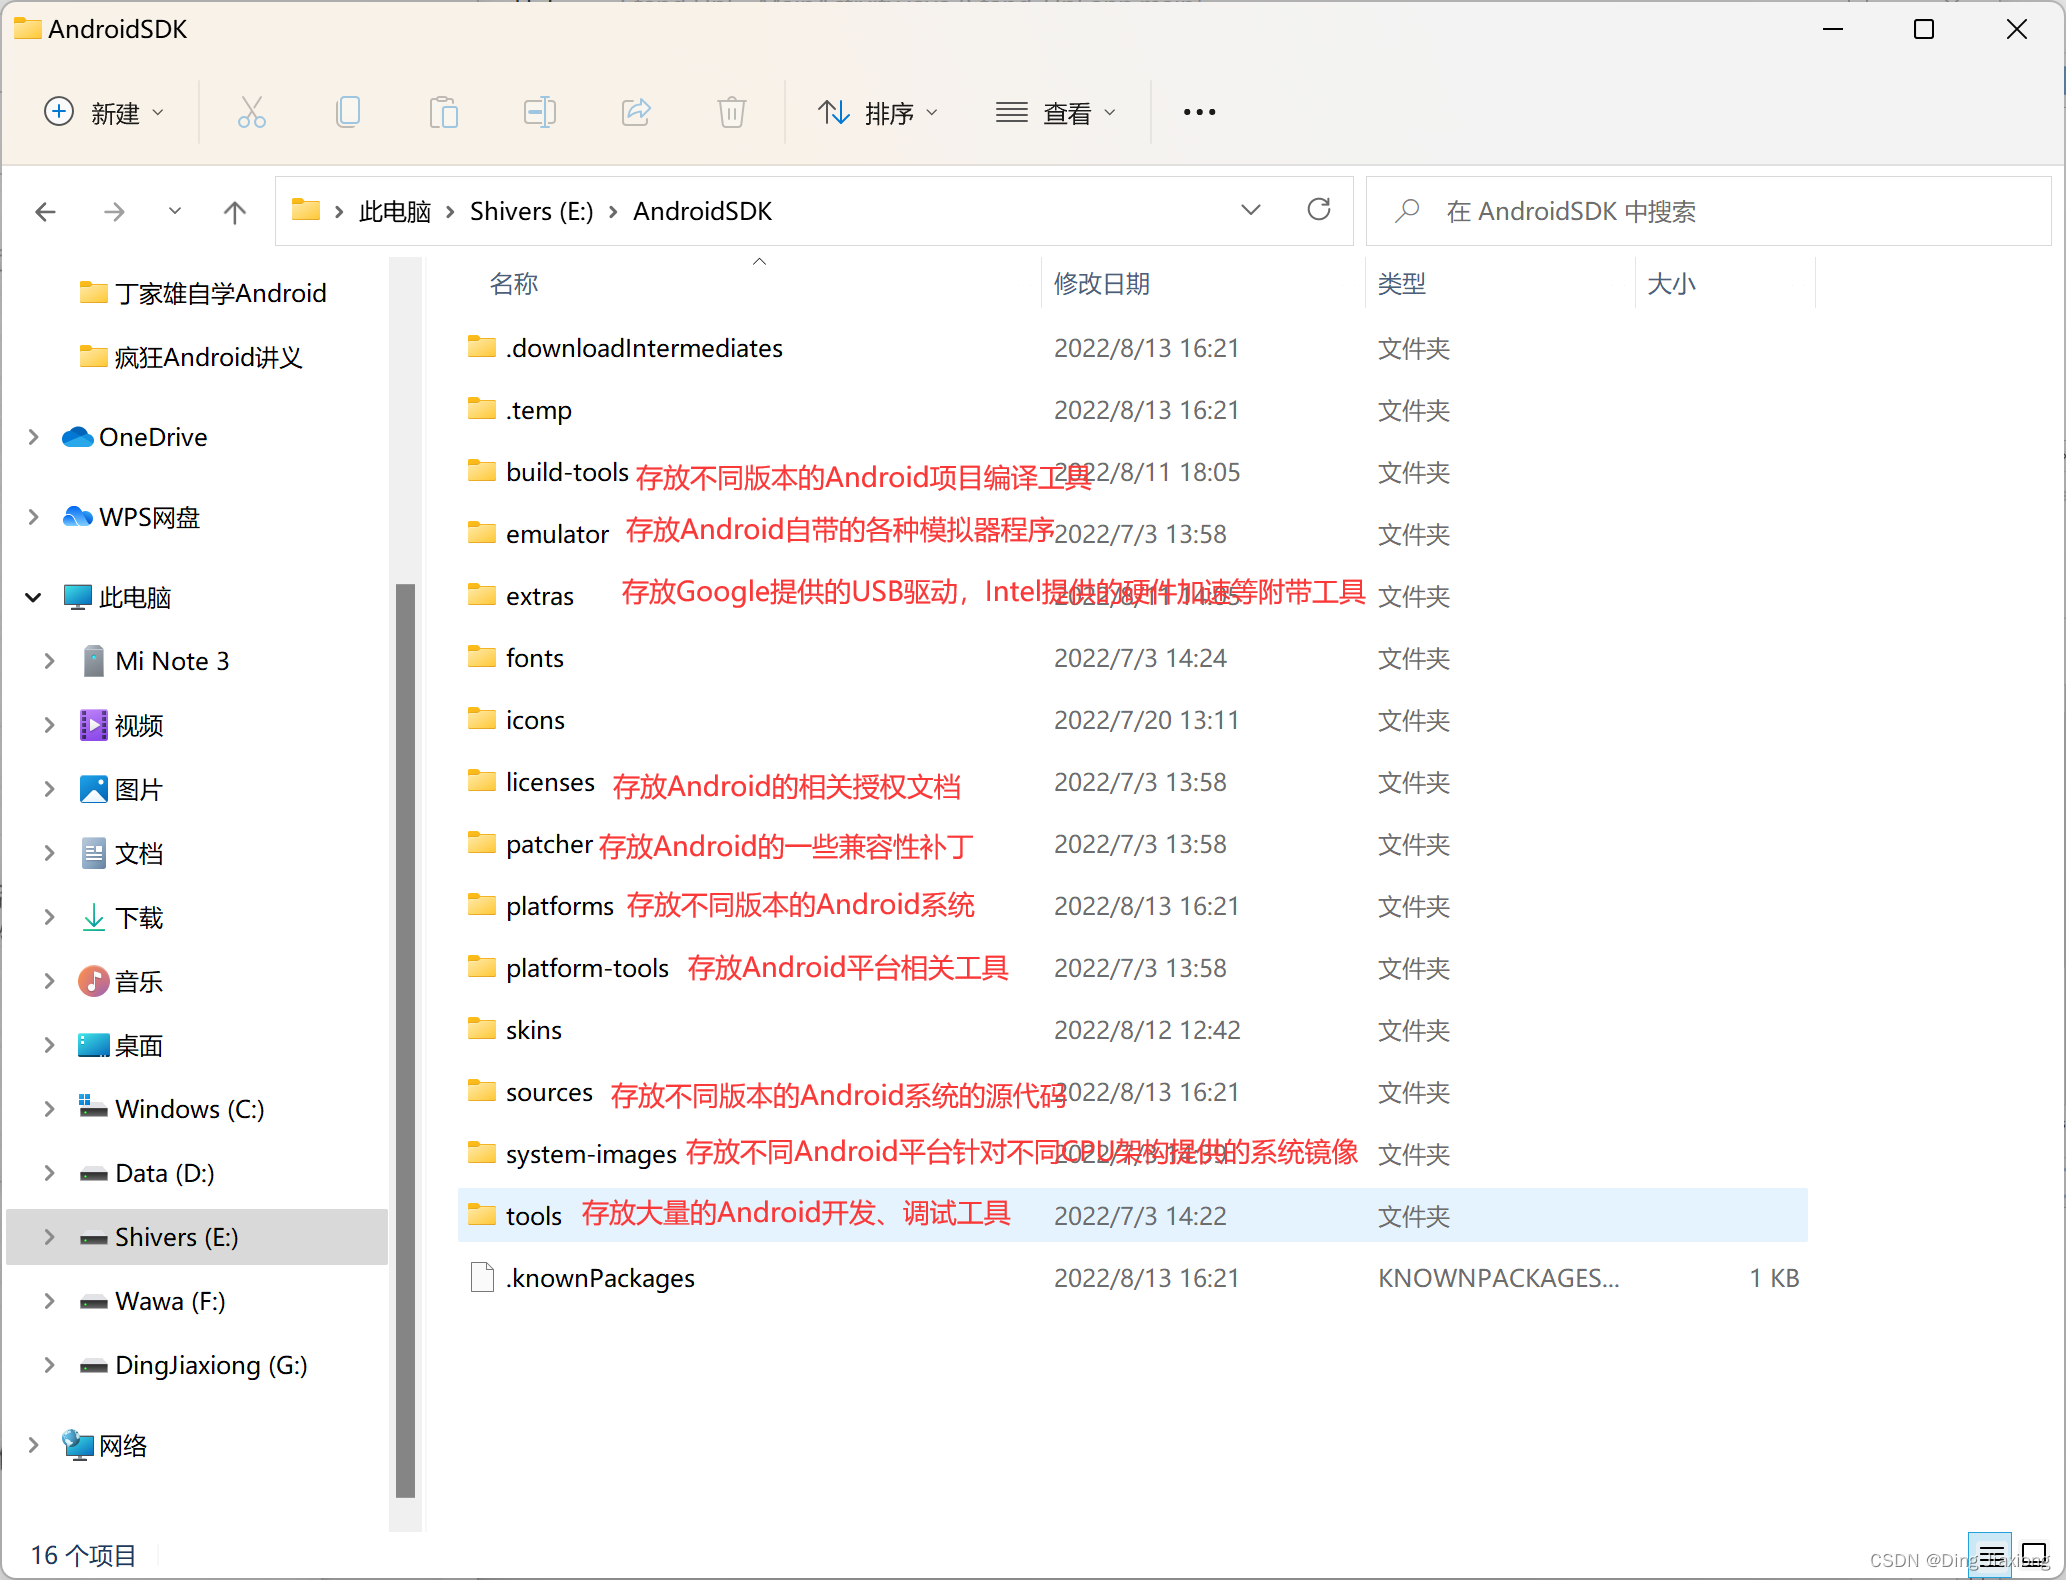The height and width of the screenshot is (1580, 2066).
Task: Go forward with the right arrow
Action: [114, 211]
